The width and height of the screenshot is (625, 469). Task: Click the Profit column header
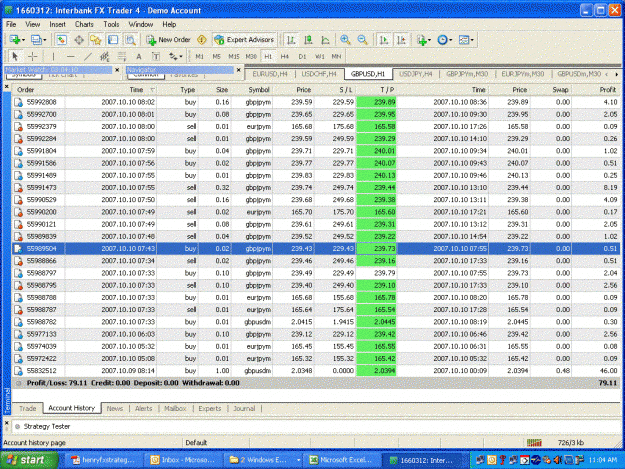607,90
